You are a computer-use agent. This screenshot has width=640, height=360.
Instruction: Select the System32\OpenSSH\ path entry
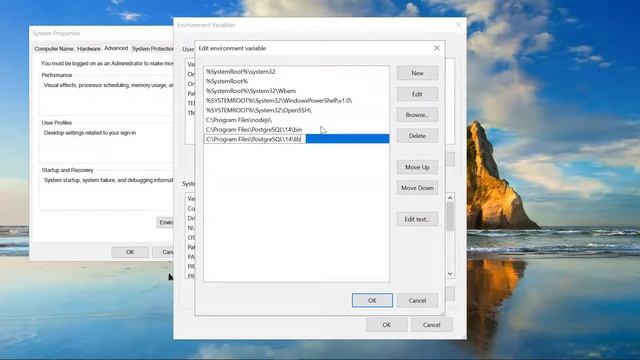click(x=296, y=110)
